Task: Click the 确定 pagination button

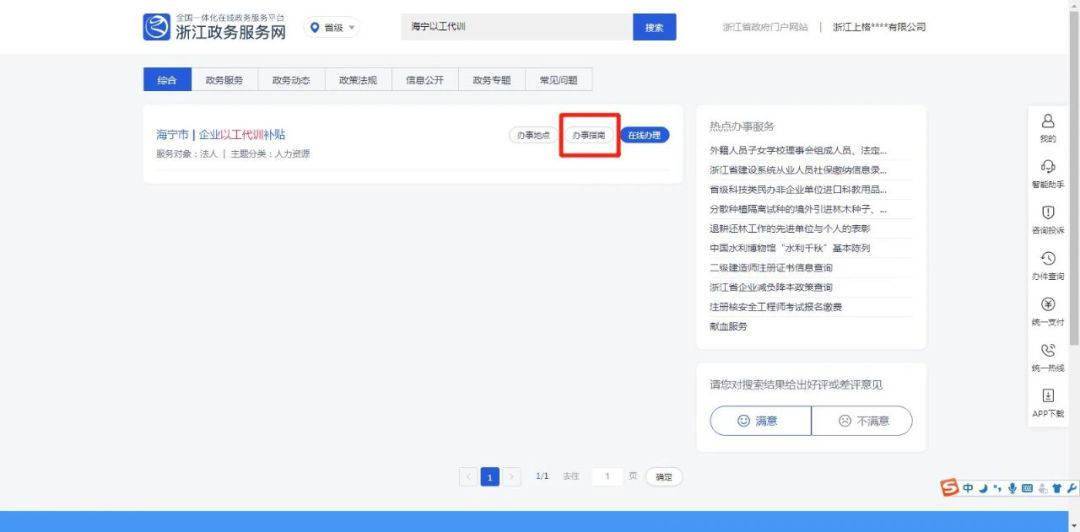Action: [x=664, y=476]
